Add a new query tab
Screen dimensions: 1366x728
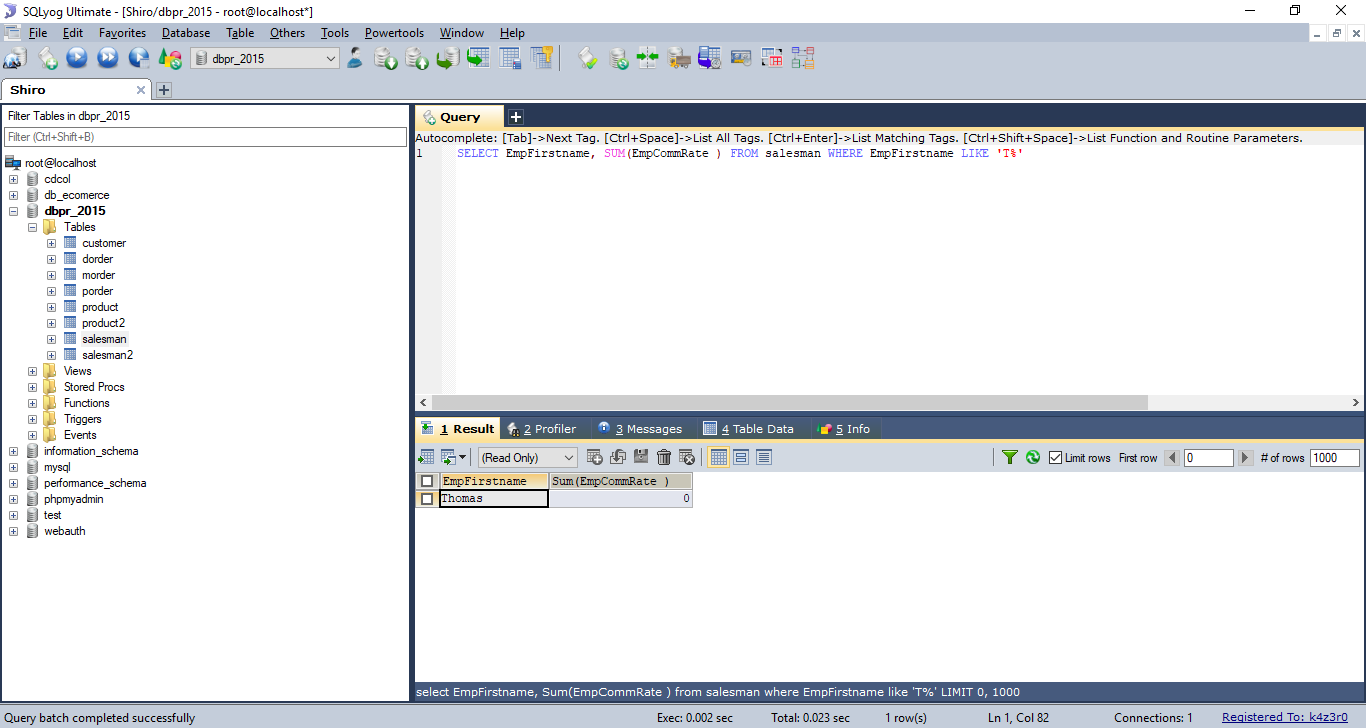[516, 117]
